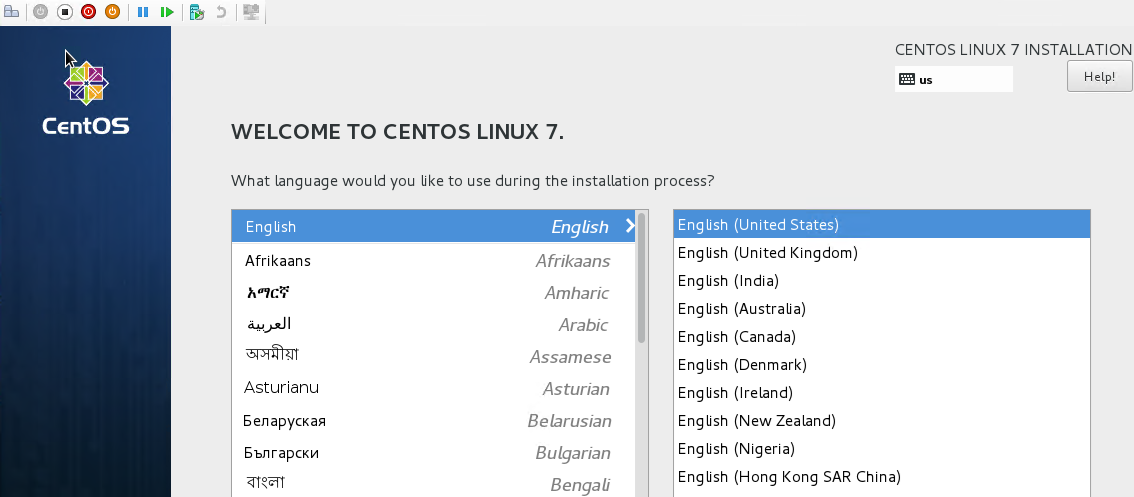Select English (New Zealand) locale
This screenshot has height=497, width=1134.
tap(882, 420)
